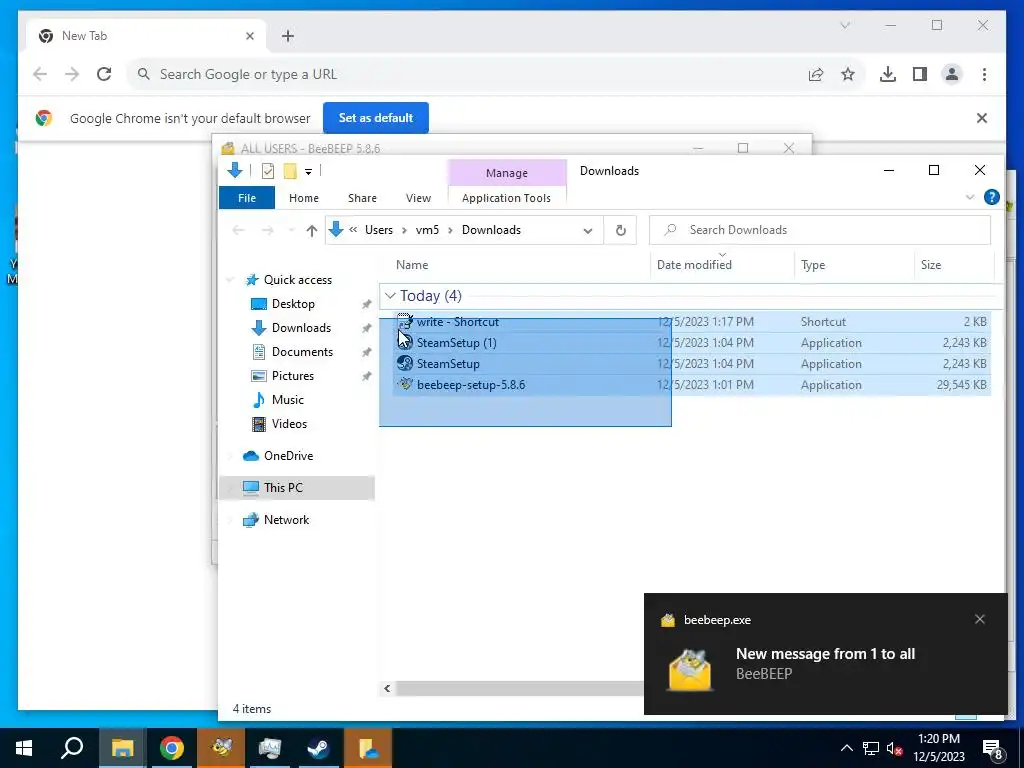Image resolution: width=1024 pixels, height=768 pixels.
Task: Open taskbar search
Action: point(72,748)
